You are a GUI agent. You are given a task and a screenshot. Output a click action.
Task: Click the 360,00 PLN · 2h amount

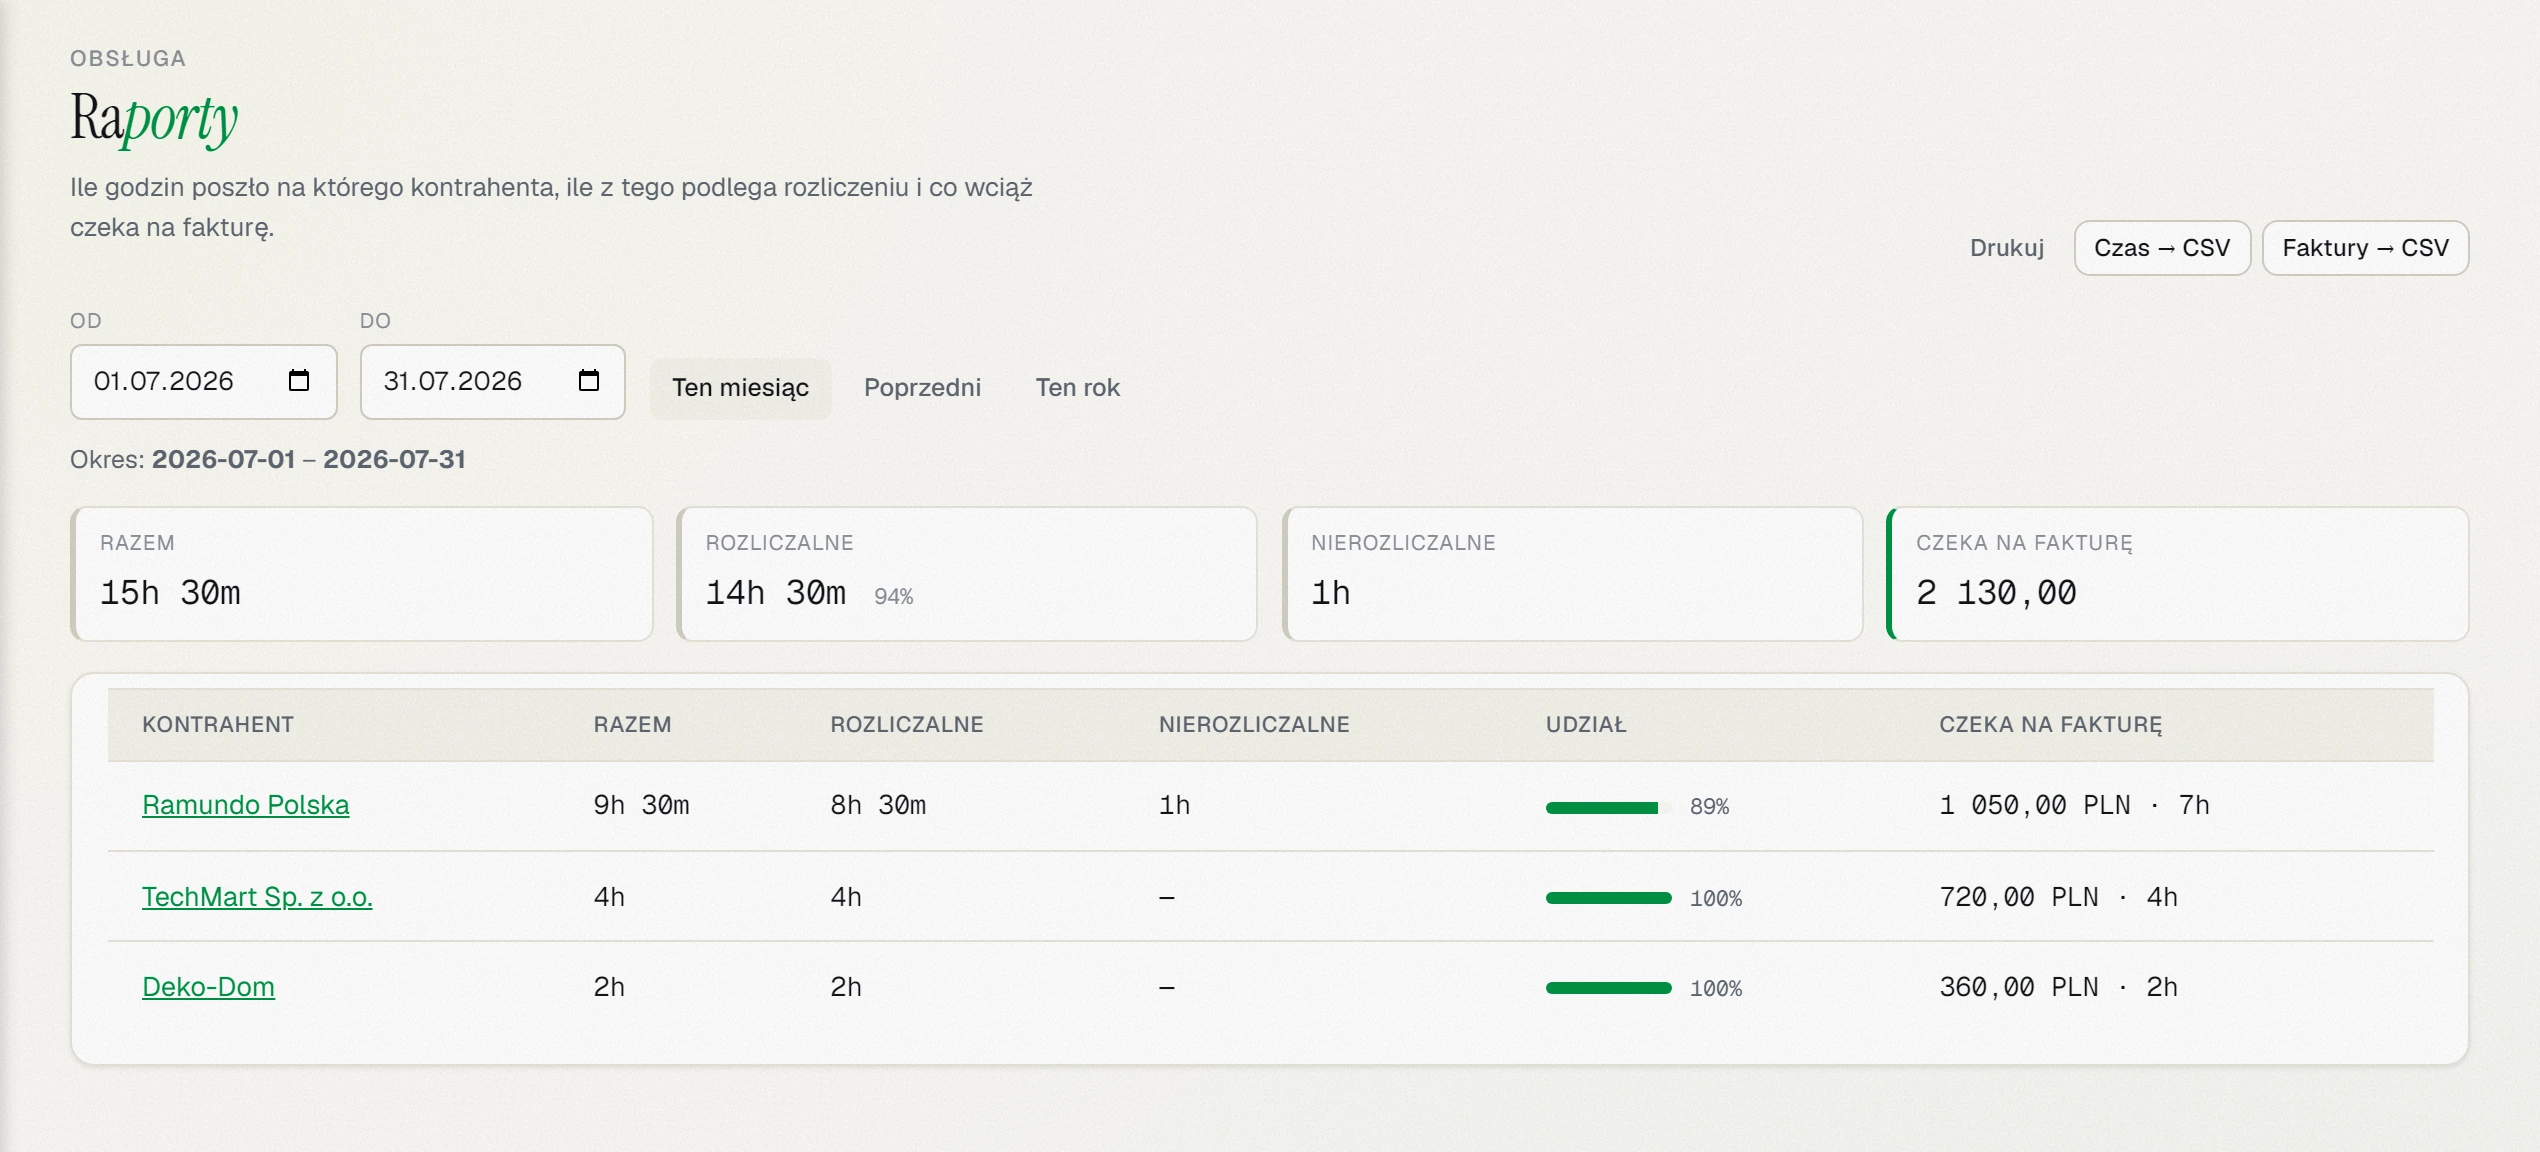click(x=2058, y=987)
